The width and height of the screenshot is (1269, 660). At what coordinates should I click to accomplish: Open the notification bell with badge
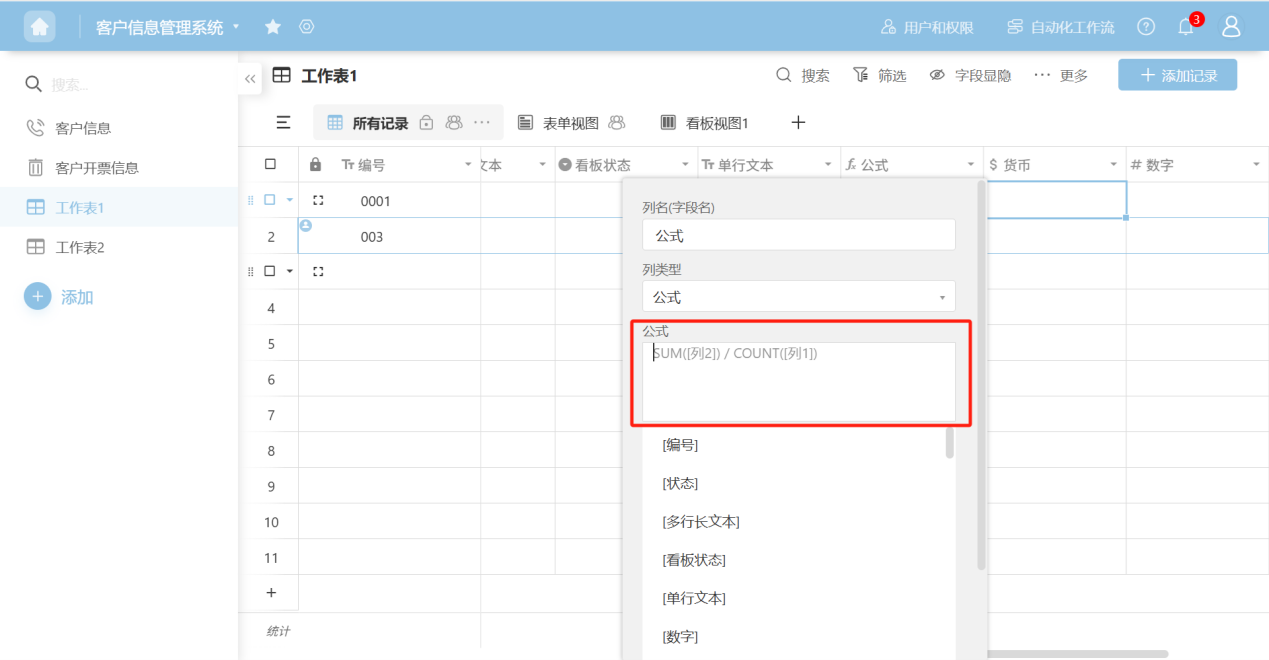pos(1186,27)
